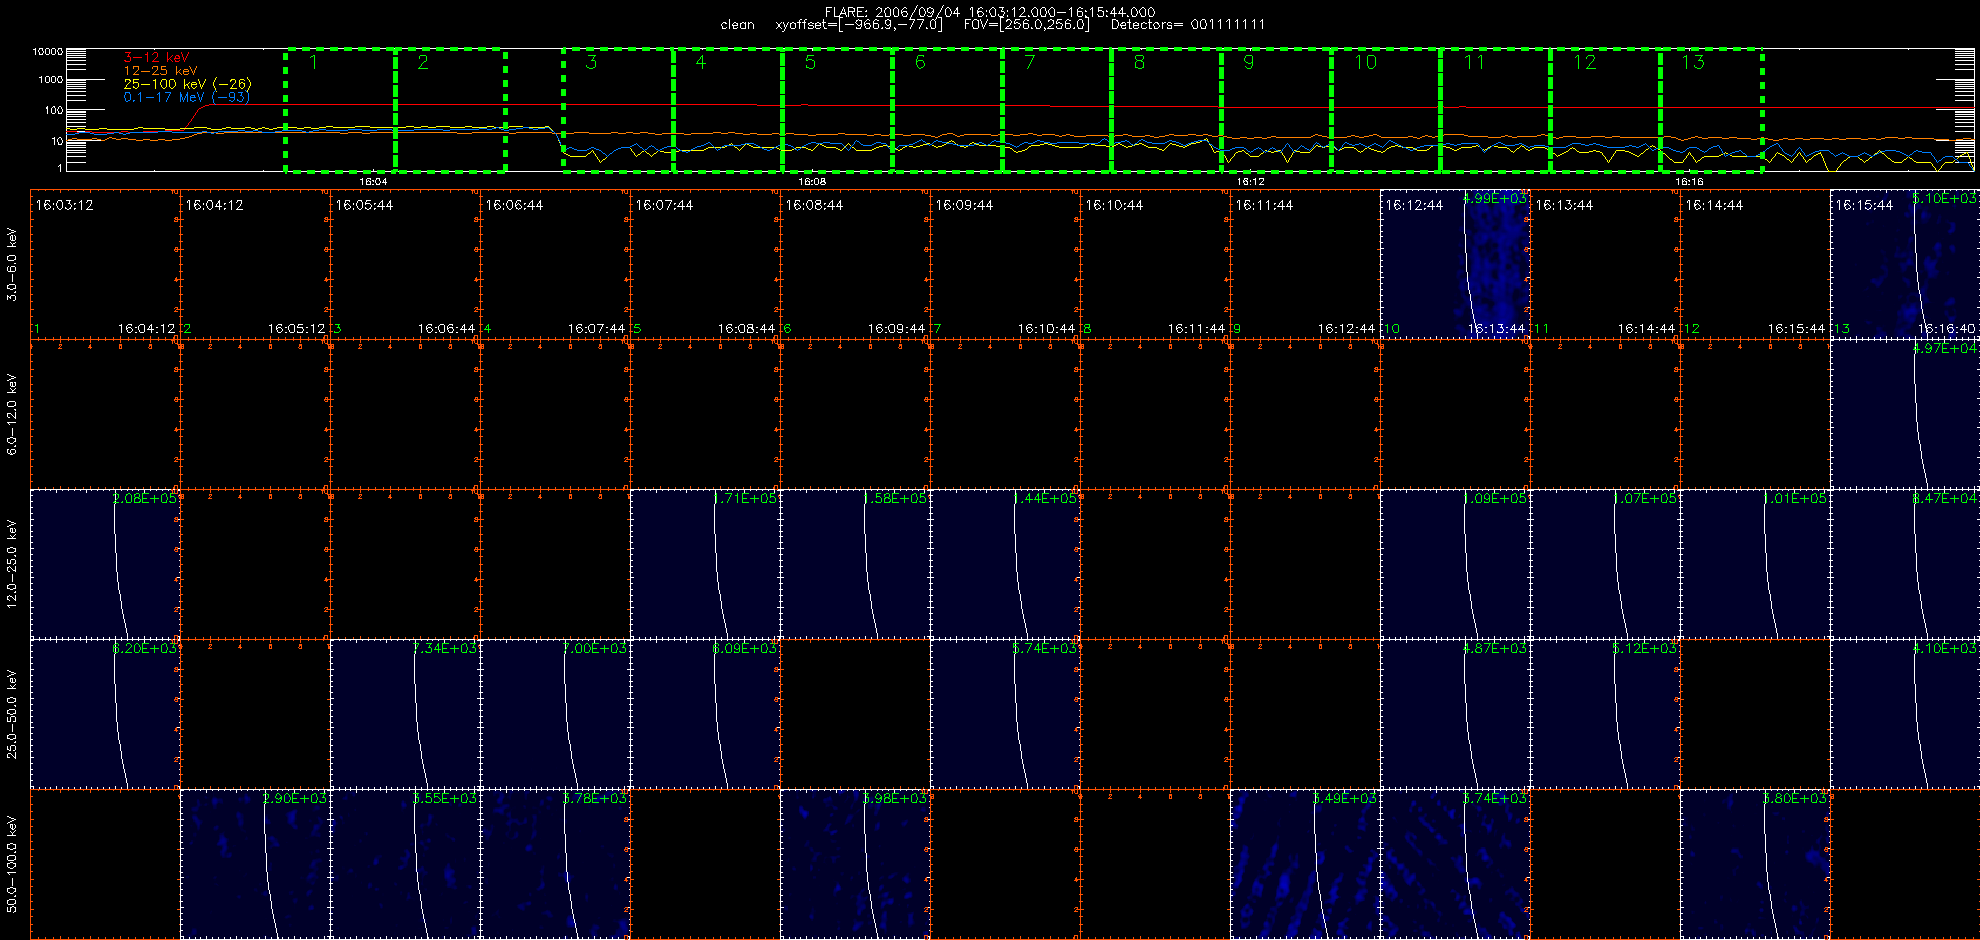The width and height of the screenshot is (1980, 940).
Task: Select interval 6 box in the light curve plot
Action: click(947, 109)
